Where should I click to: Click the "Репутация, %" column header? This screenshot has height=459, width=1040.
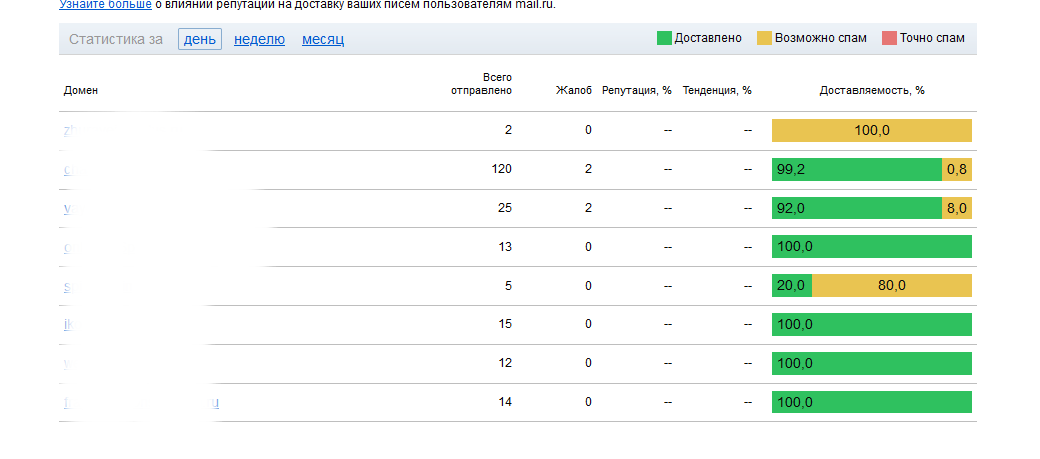[x=636, y=90]
